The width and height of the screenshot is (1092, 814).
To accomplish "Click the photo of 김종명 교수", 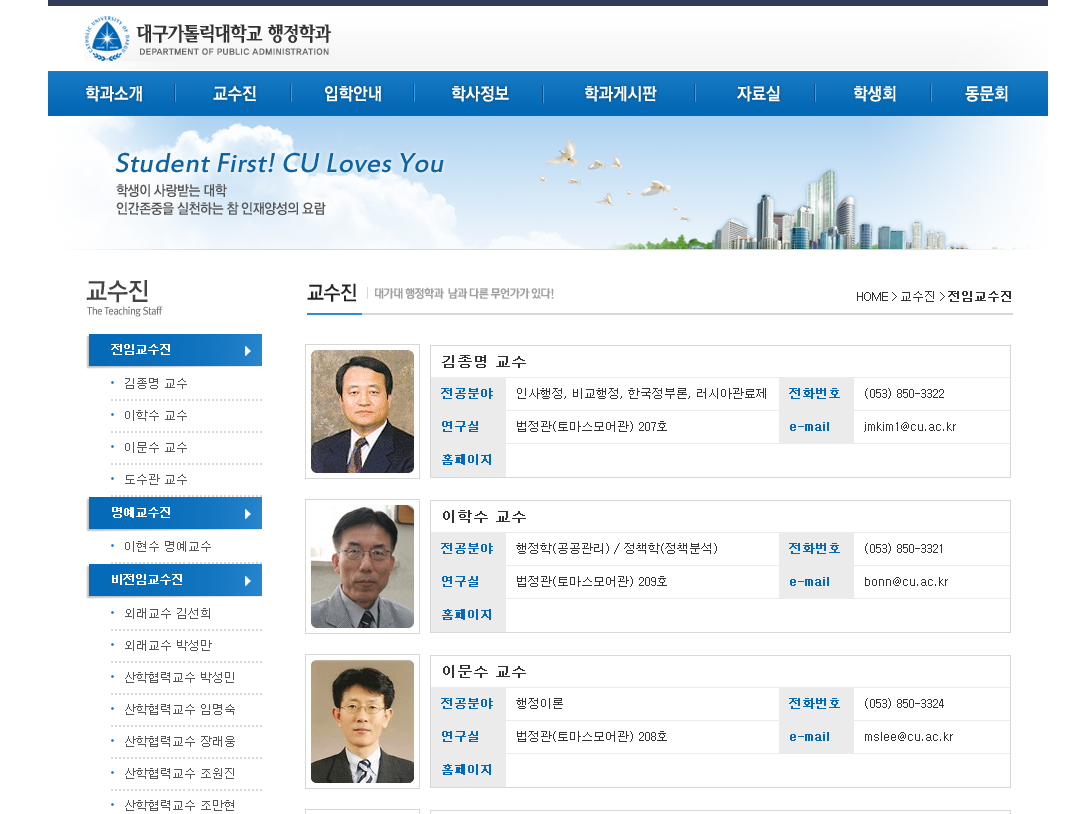I will [362, 412].
